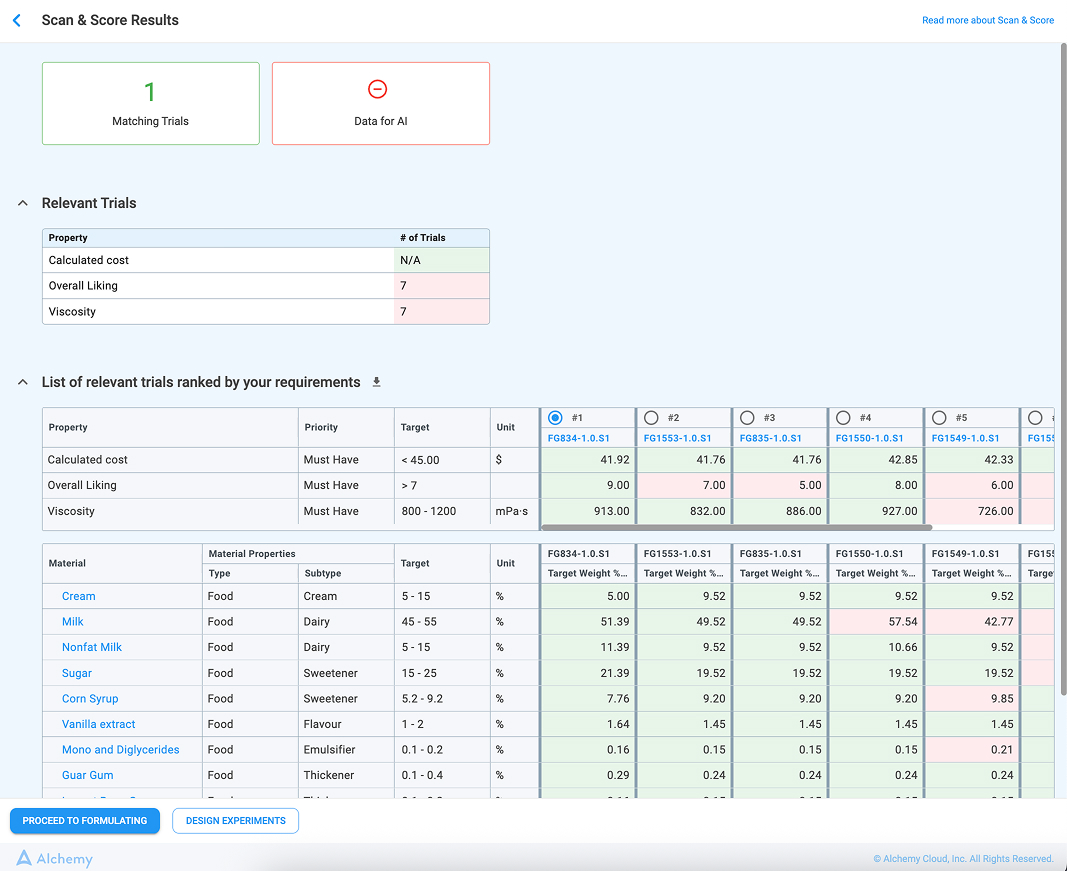
Task: Click the Corn Syrup value 9.85 cell
Action: 972,699
